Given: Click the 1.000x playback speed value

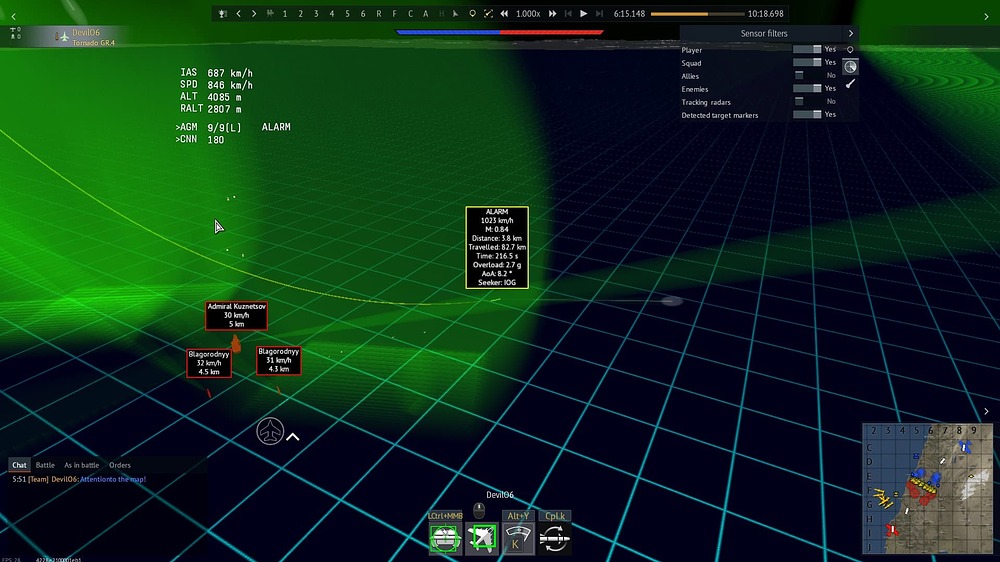Looking at the screenshot, I should point(528,13).
